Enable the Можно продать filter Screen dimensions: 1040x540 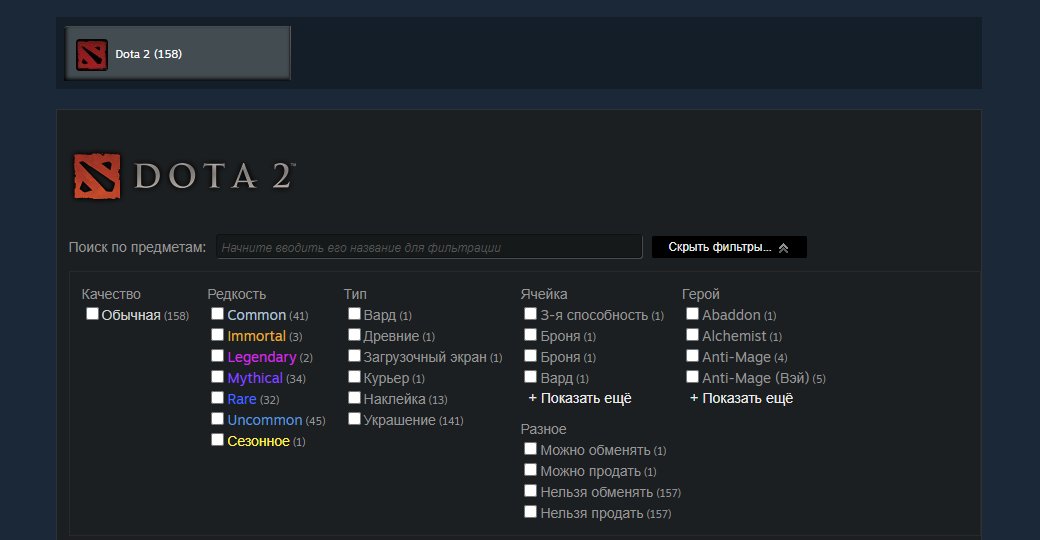tap(531, 470)
